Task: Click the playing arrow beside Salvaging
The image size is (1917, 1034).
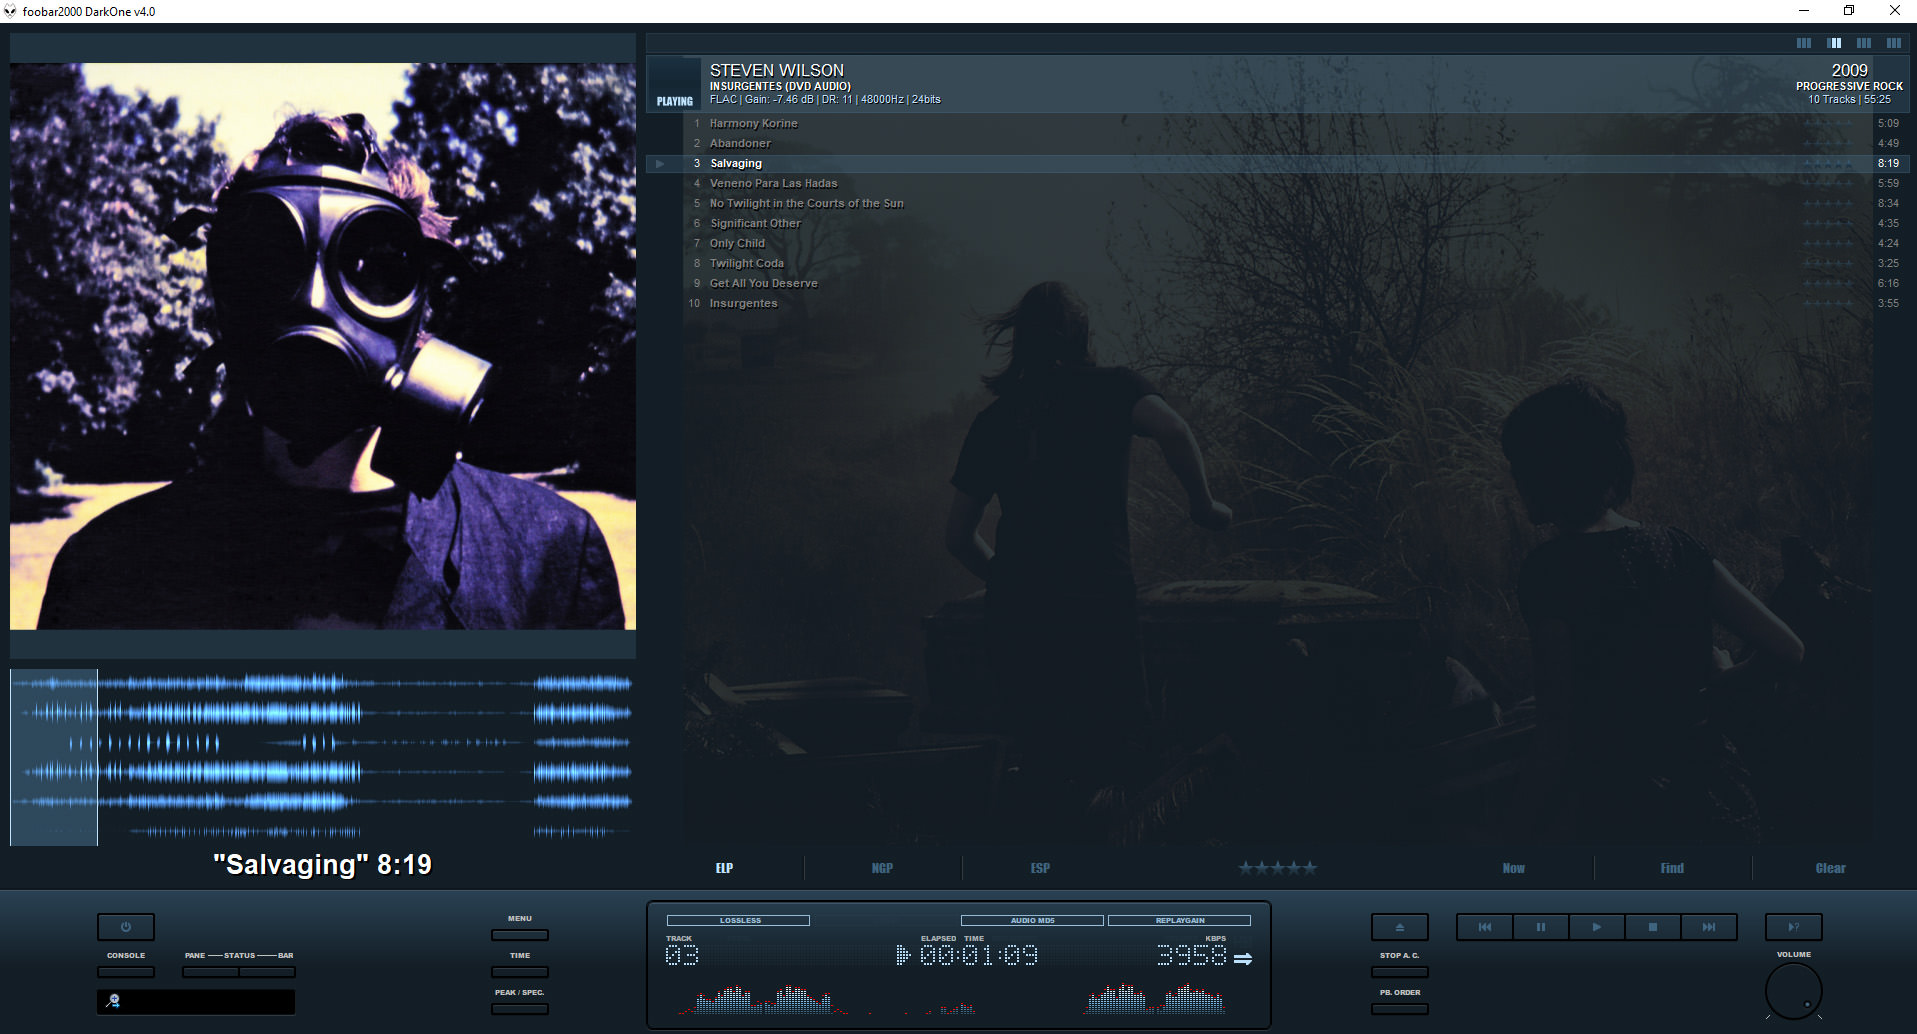Action: coord(660,163)
